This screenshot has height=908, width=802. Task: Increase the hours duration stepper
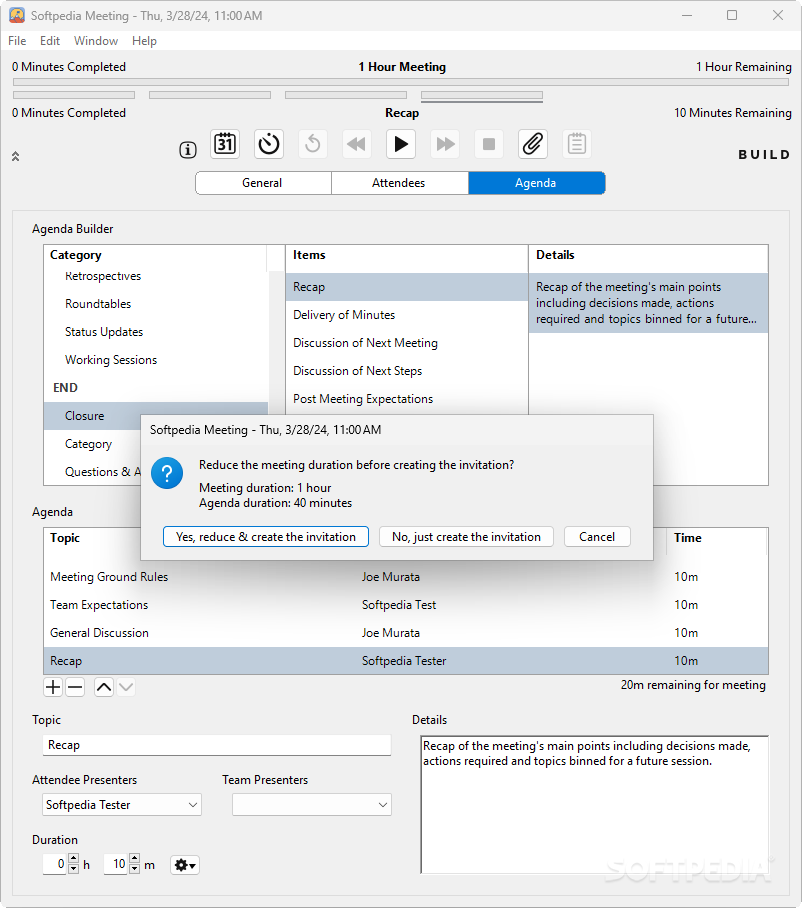coord(74,859)
